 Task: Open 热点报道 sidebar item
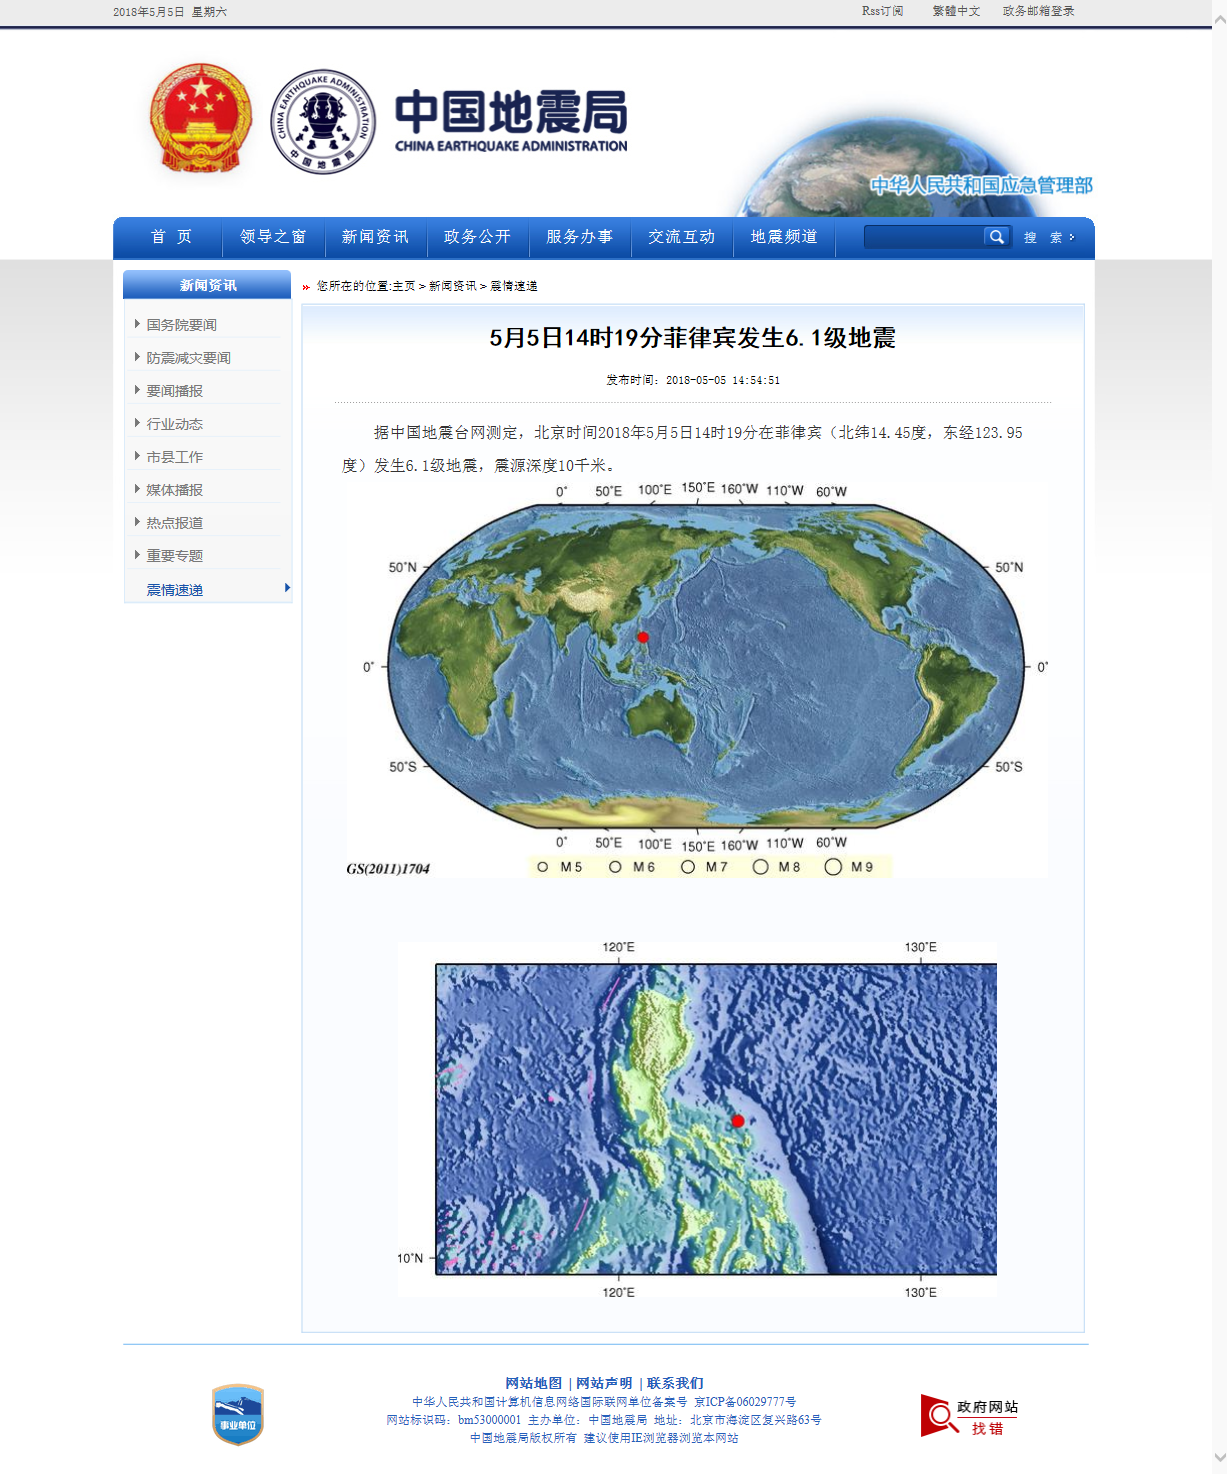click(x=174, y=523)
